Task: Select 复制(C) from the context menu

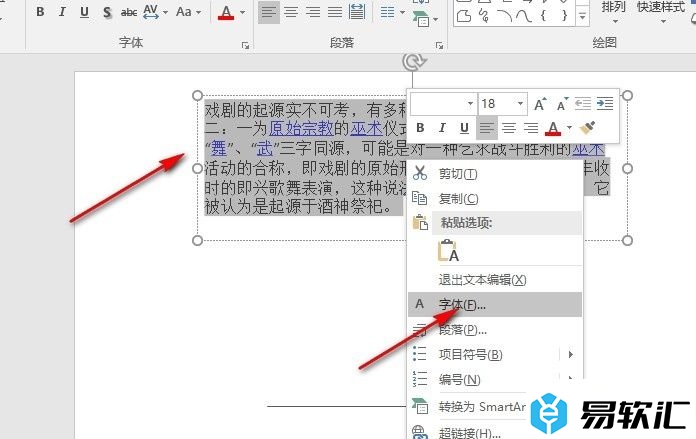Action: [458, 199]
